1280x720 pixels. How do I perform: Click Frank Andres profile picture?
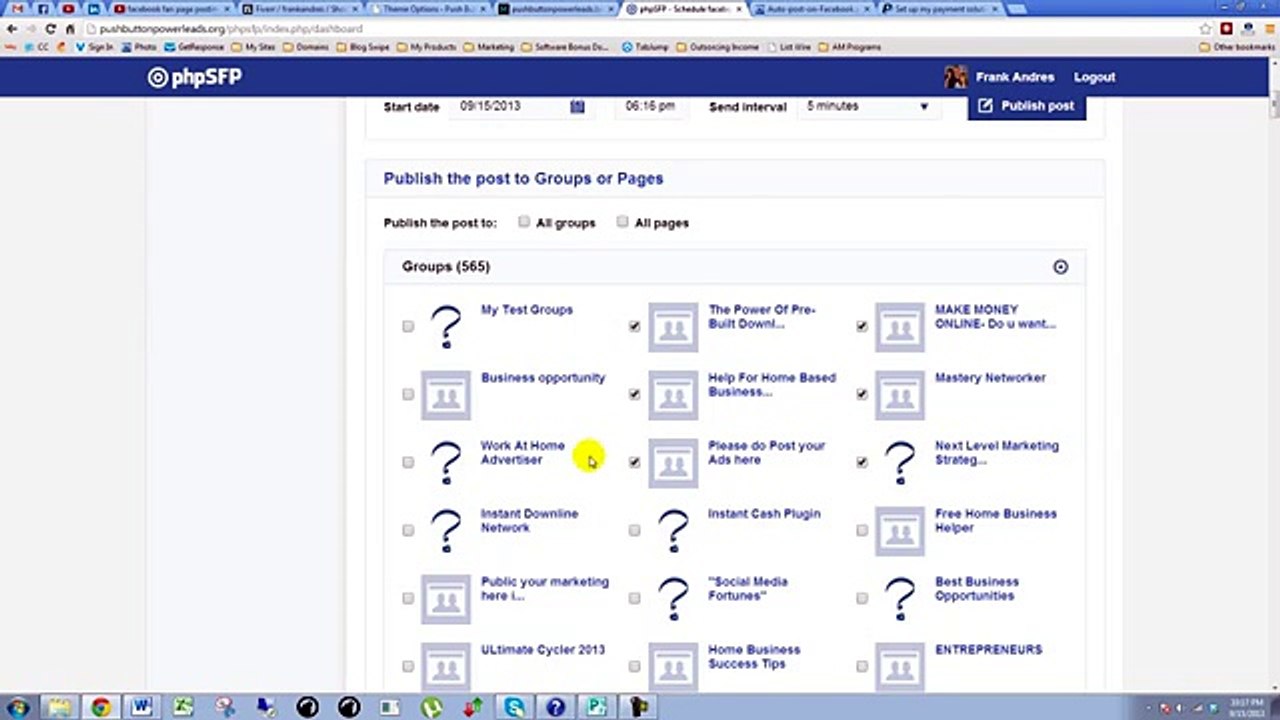click(955, 77)
